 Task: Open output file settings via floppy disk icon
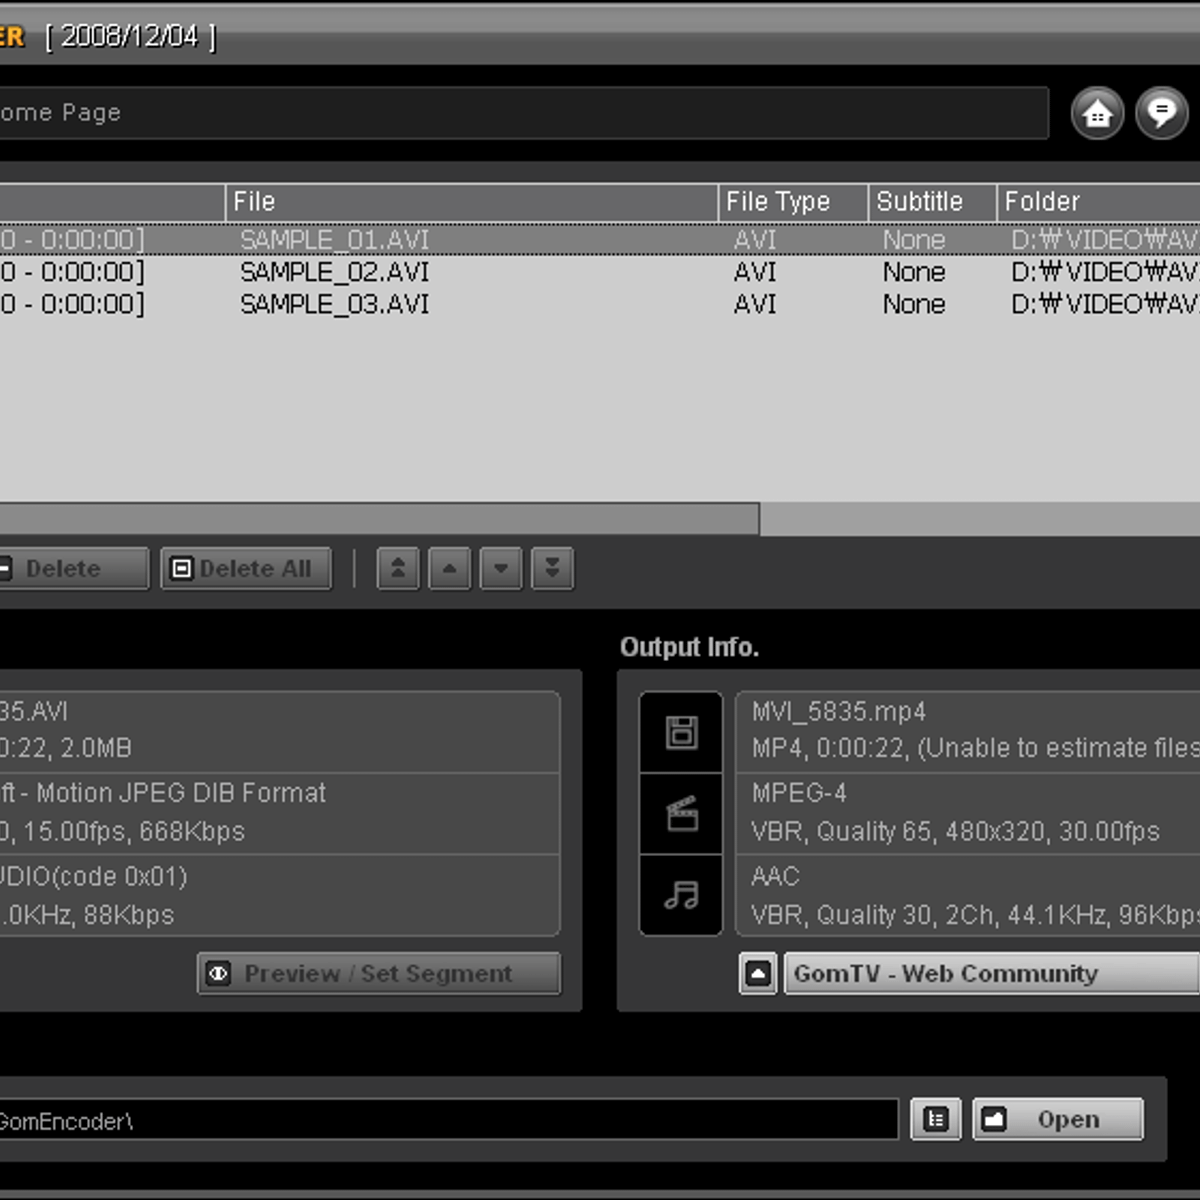pyautogui.click(x=681, y=731)
